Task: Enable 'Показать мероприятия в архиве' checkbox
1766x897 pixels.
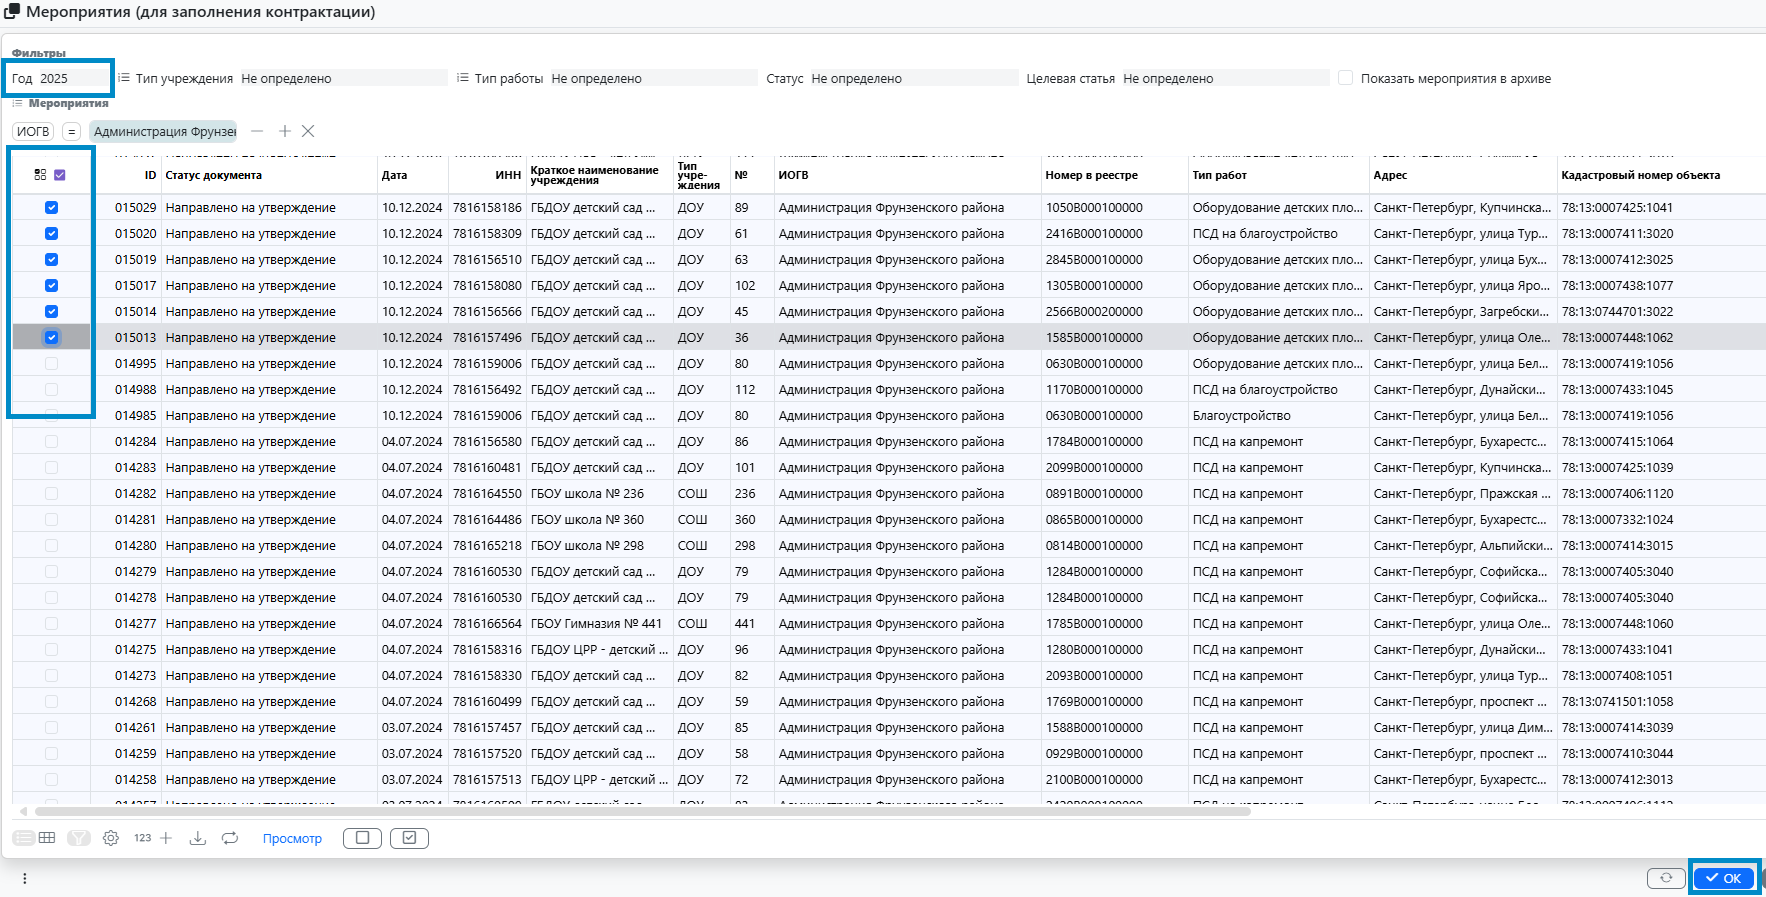Action: point(1345,78)
